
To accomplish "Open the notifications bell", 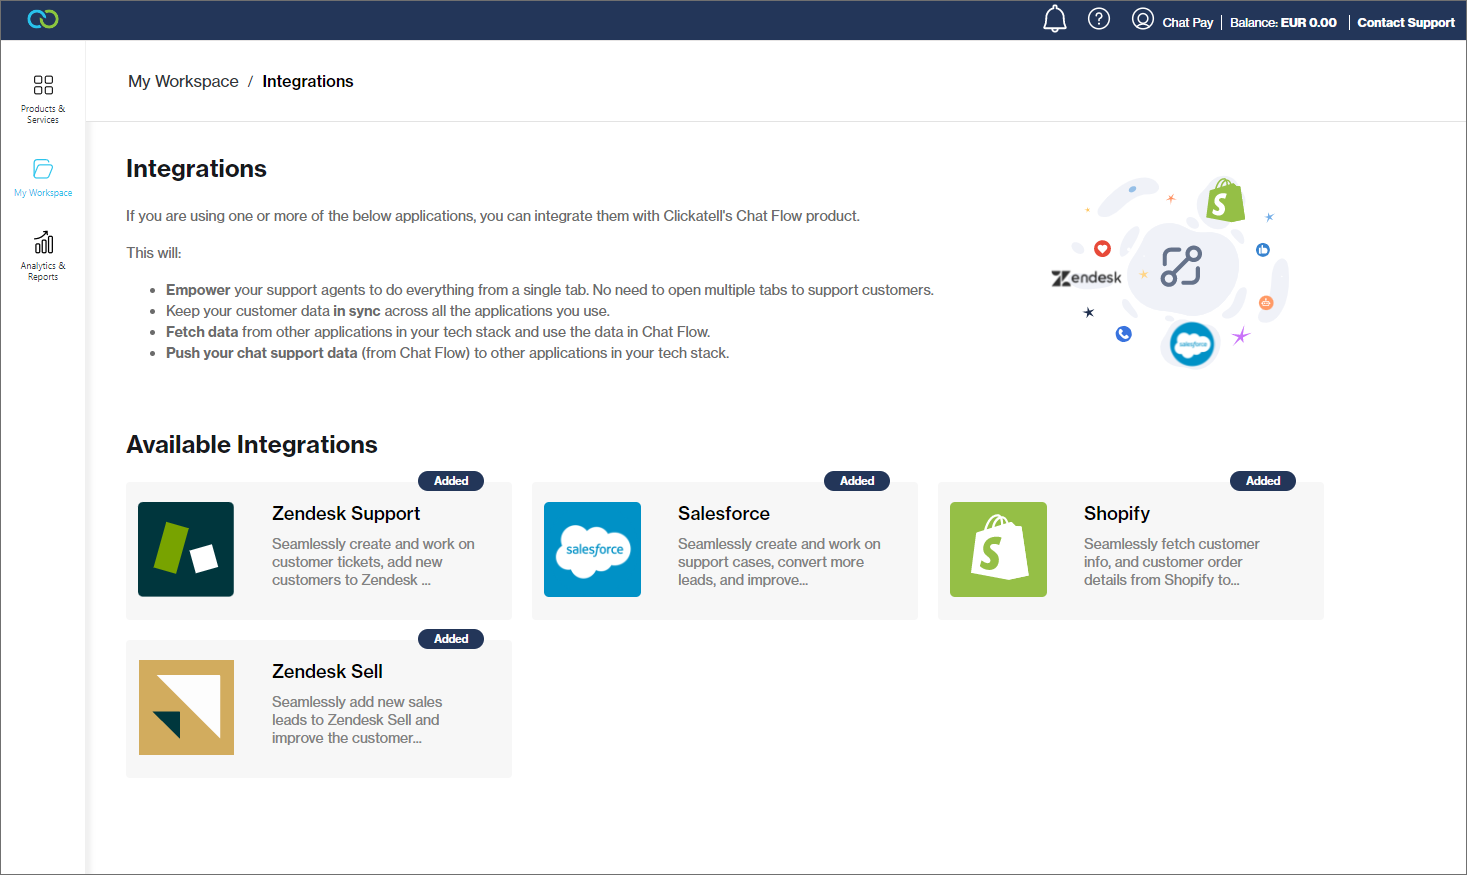I will click(x=1055, y=19).
